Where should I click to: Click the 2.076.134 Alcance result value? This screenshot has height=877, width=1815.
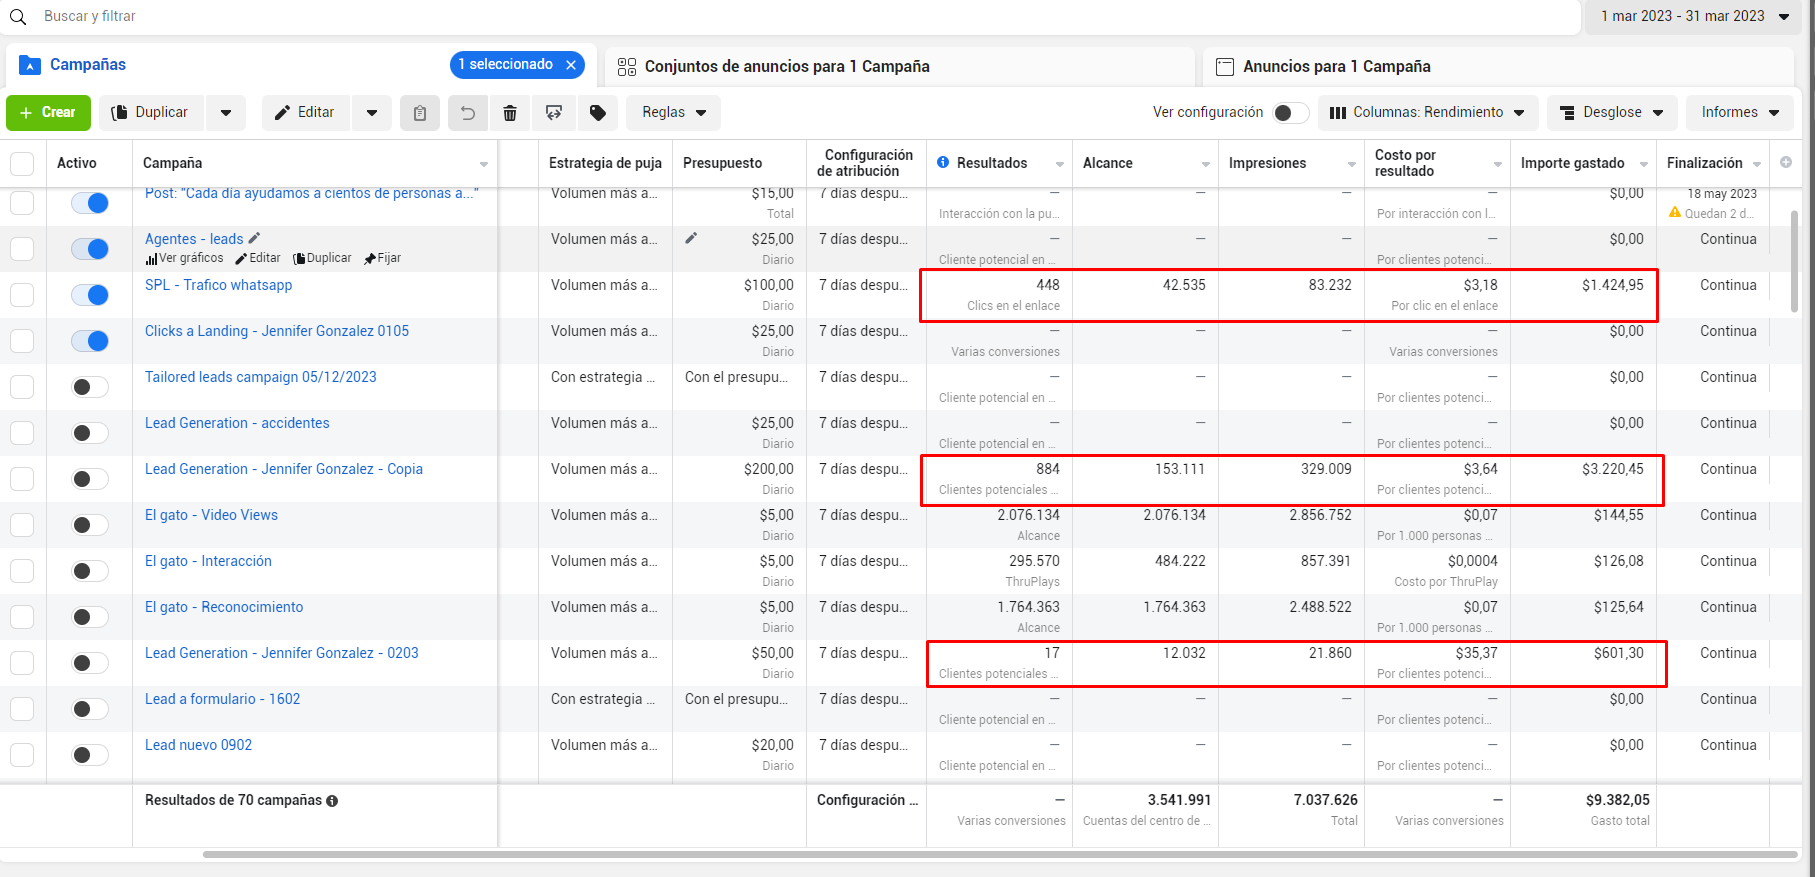[1174, 515]
